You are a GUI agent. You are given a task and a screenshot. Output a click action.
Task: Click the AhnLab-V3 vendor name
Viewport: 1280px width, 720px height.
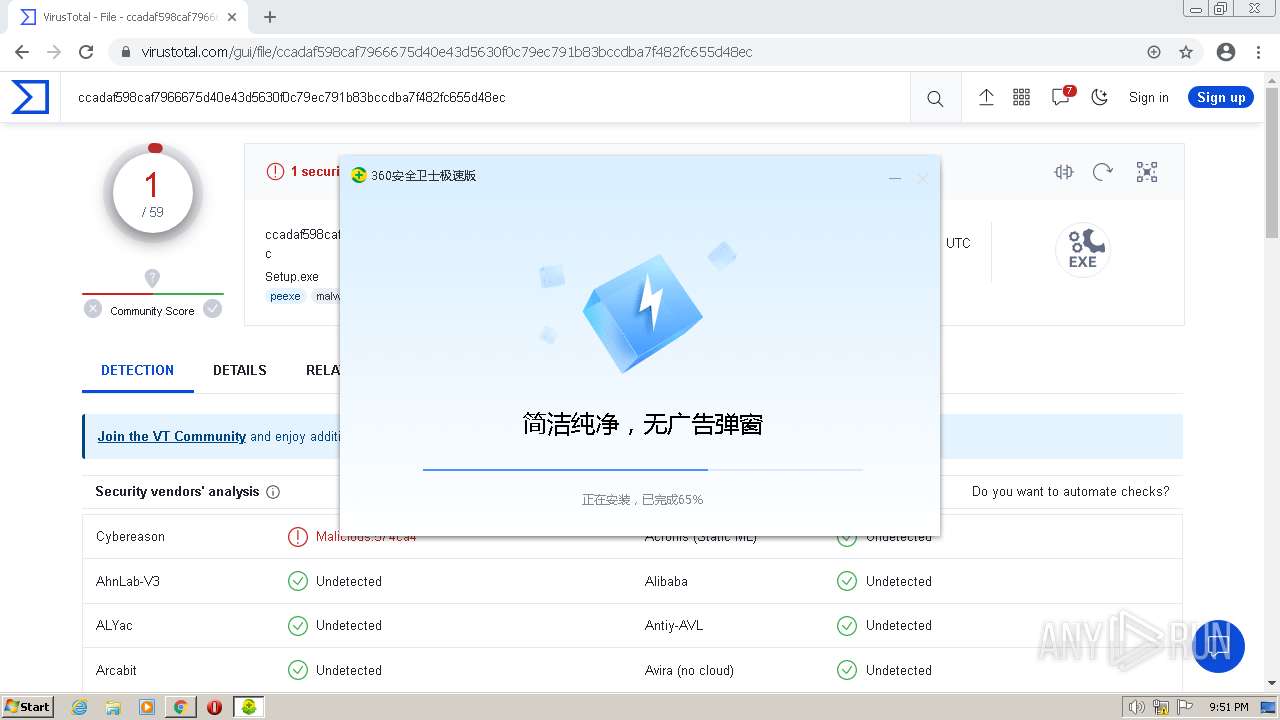pyautogui.click(x=127, y=581)
